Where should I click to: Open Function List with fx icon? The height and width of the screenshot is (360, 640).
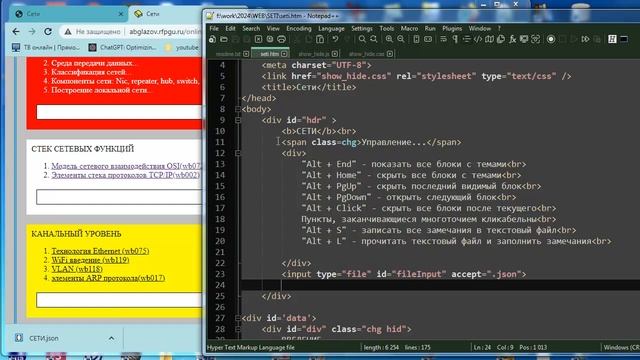click(x=512, y=39)
